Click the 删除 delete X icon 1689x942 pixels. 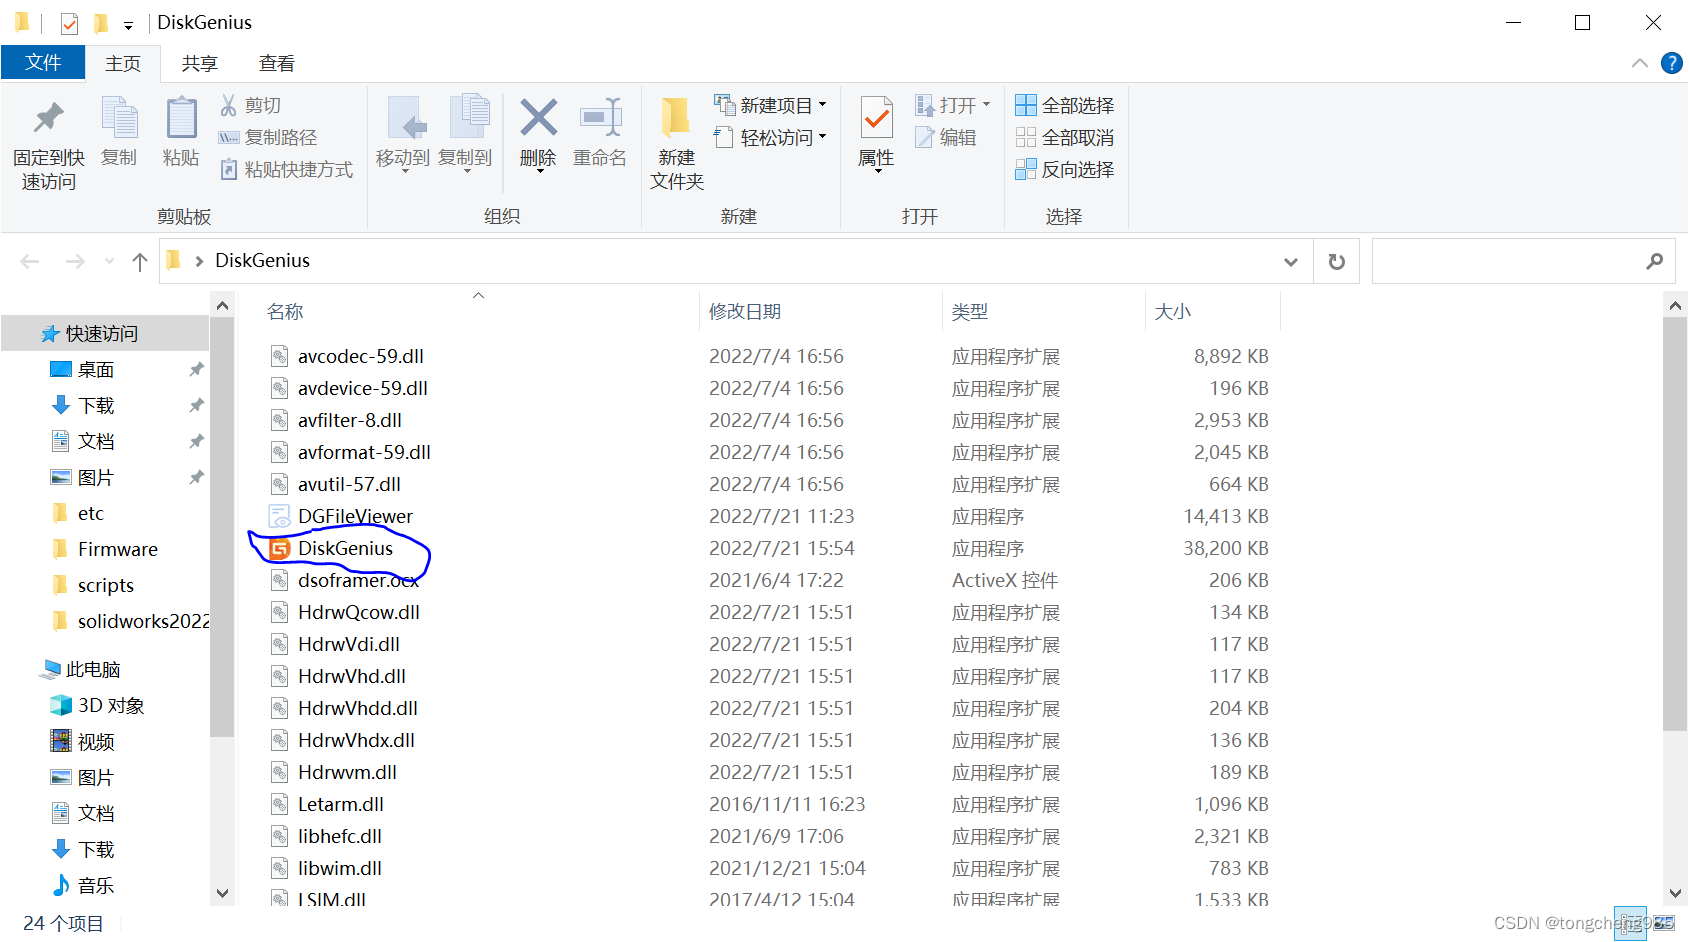point(538,118)
